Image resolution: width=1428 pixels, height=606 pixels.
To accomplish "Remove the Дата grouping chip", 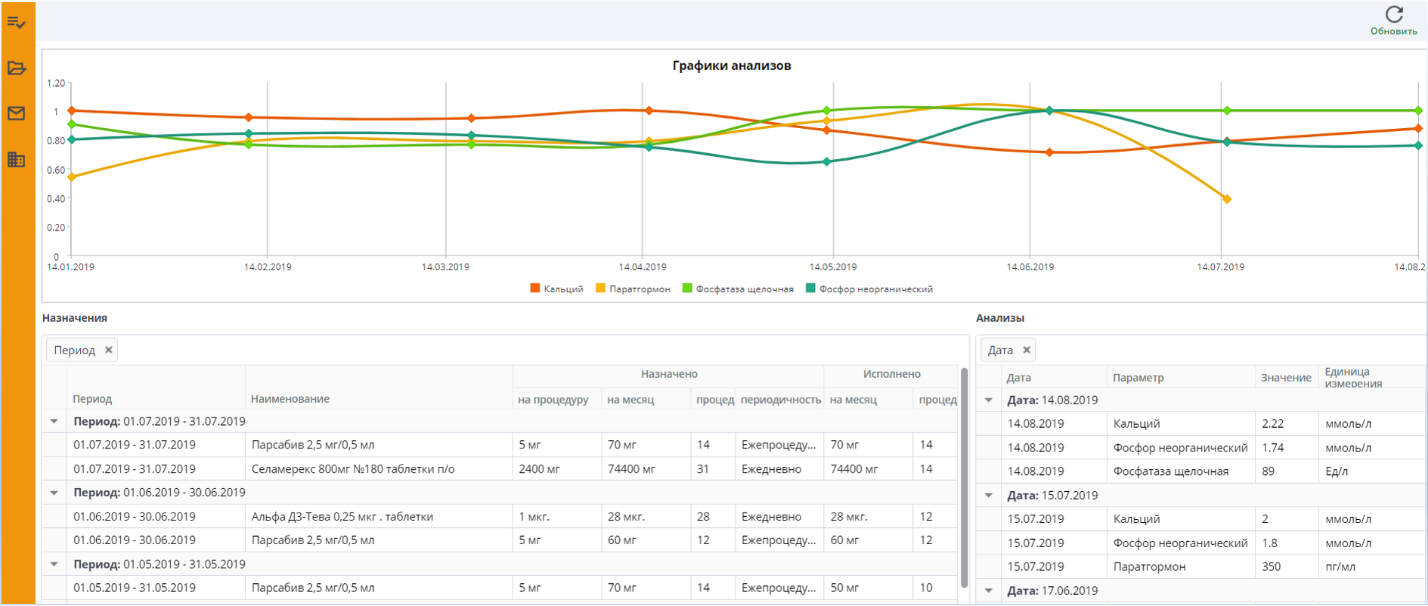I will click(1026, 350).
